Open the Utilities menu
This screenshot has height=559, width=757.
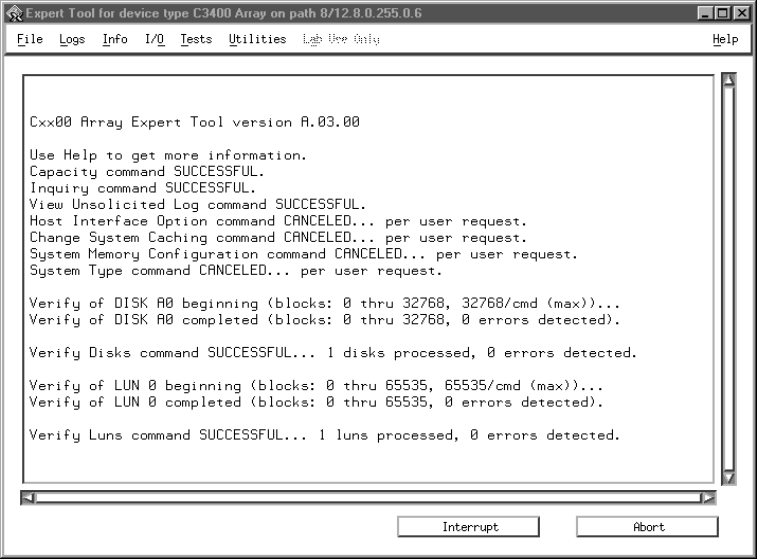257,39
